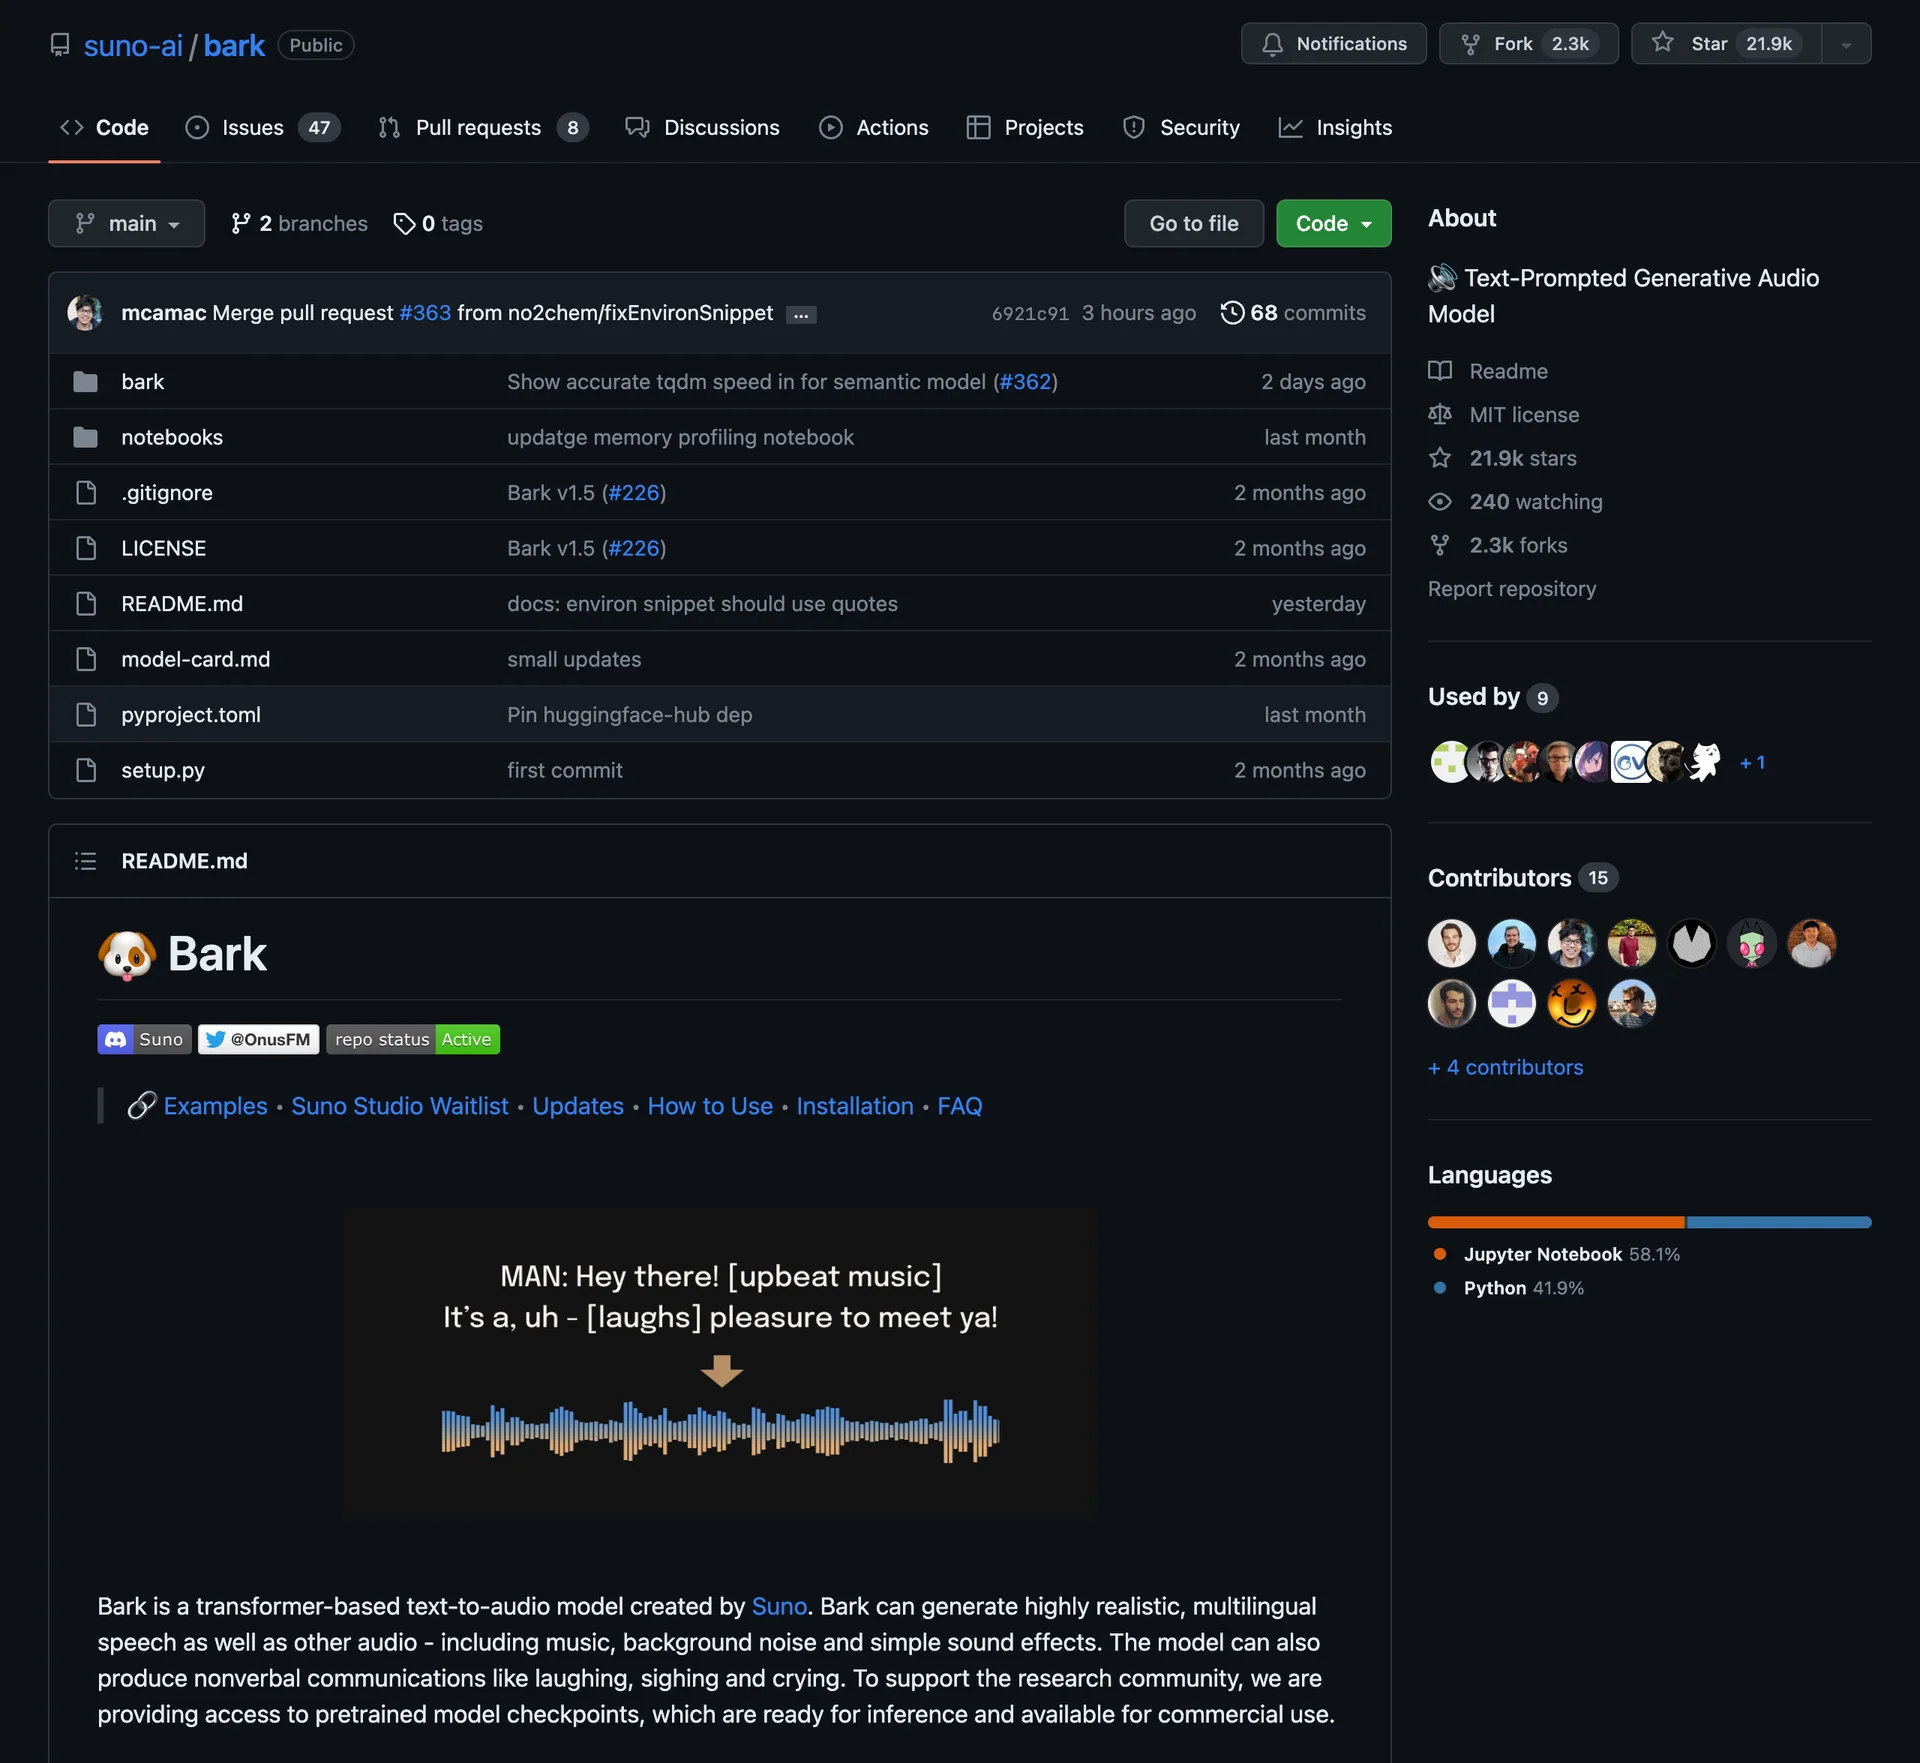The image size is (1920, 1763).
Task: Open commit hash 6921c91
Action: [1030, 314]
